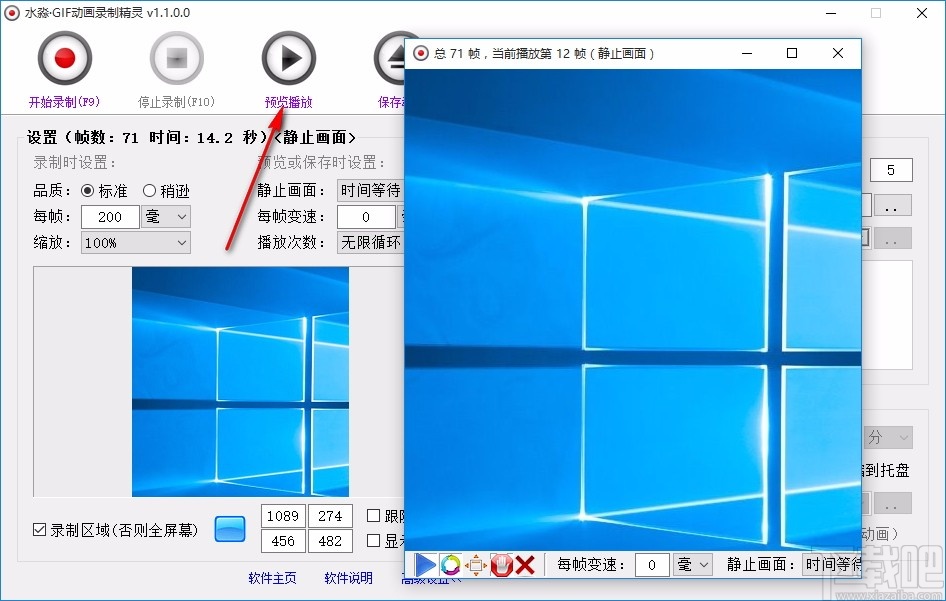Screen dimensions: 946x601
Task: Click the 每帧变速 input in main window
Action: tap(366, 217)
